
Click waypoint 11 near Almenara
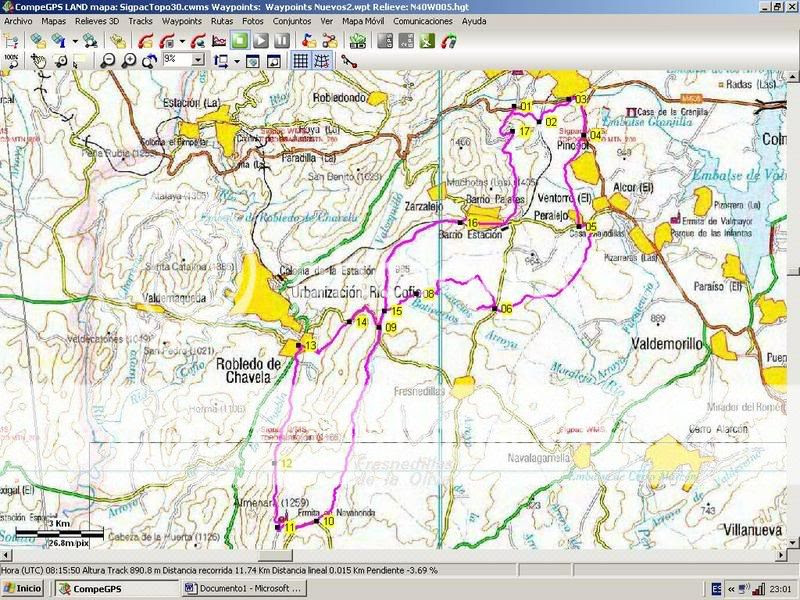point(278,527)
